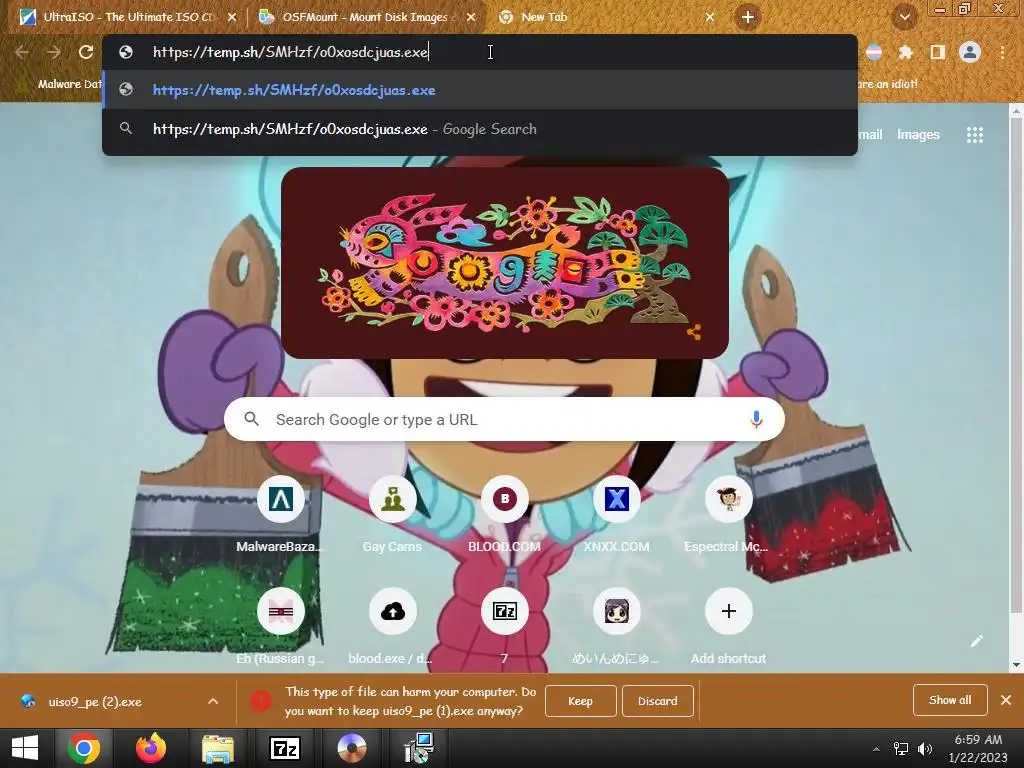Viewport: 1024px width, 768px height.
Task: Close the OSFMount tab
Action: coord(471,18)
